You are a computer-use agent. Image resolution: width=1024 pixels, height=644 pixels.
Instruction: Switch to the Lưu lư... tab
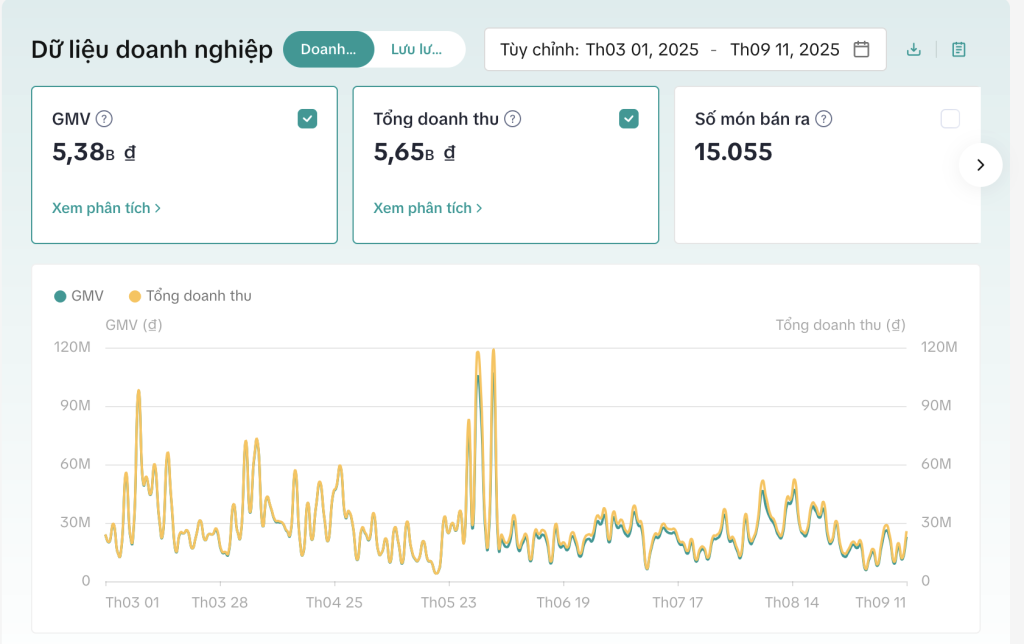[416, 49]
